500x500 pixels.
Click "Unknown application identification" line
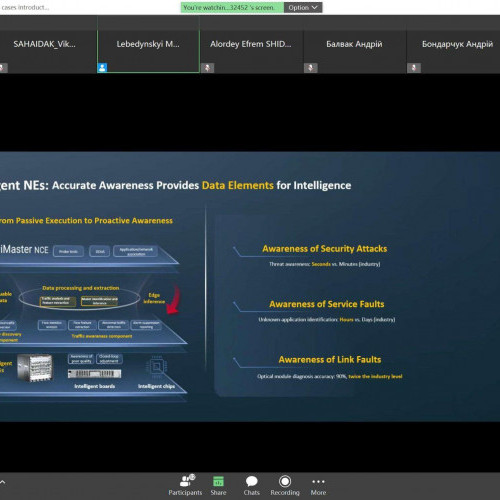327,320
